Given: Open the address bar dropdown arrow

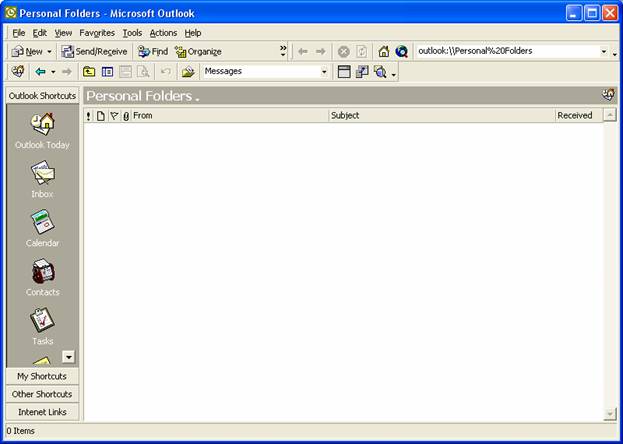Looking at the screenshot, I should pyautogui.click(x=604, y=52).
